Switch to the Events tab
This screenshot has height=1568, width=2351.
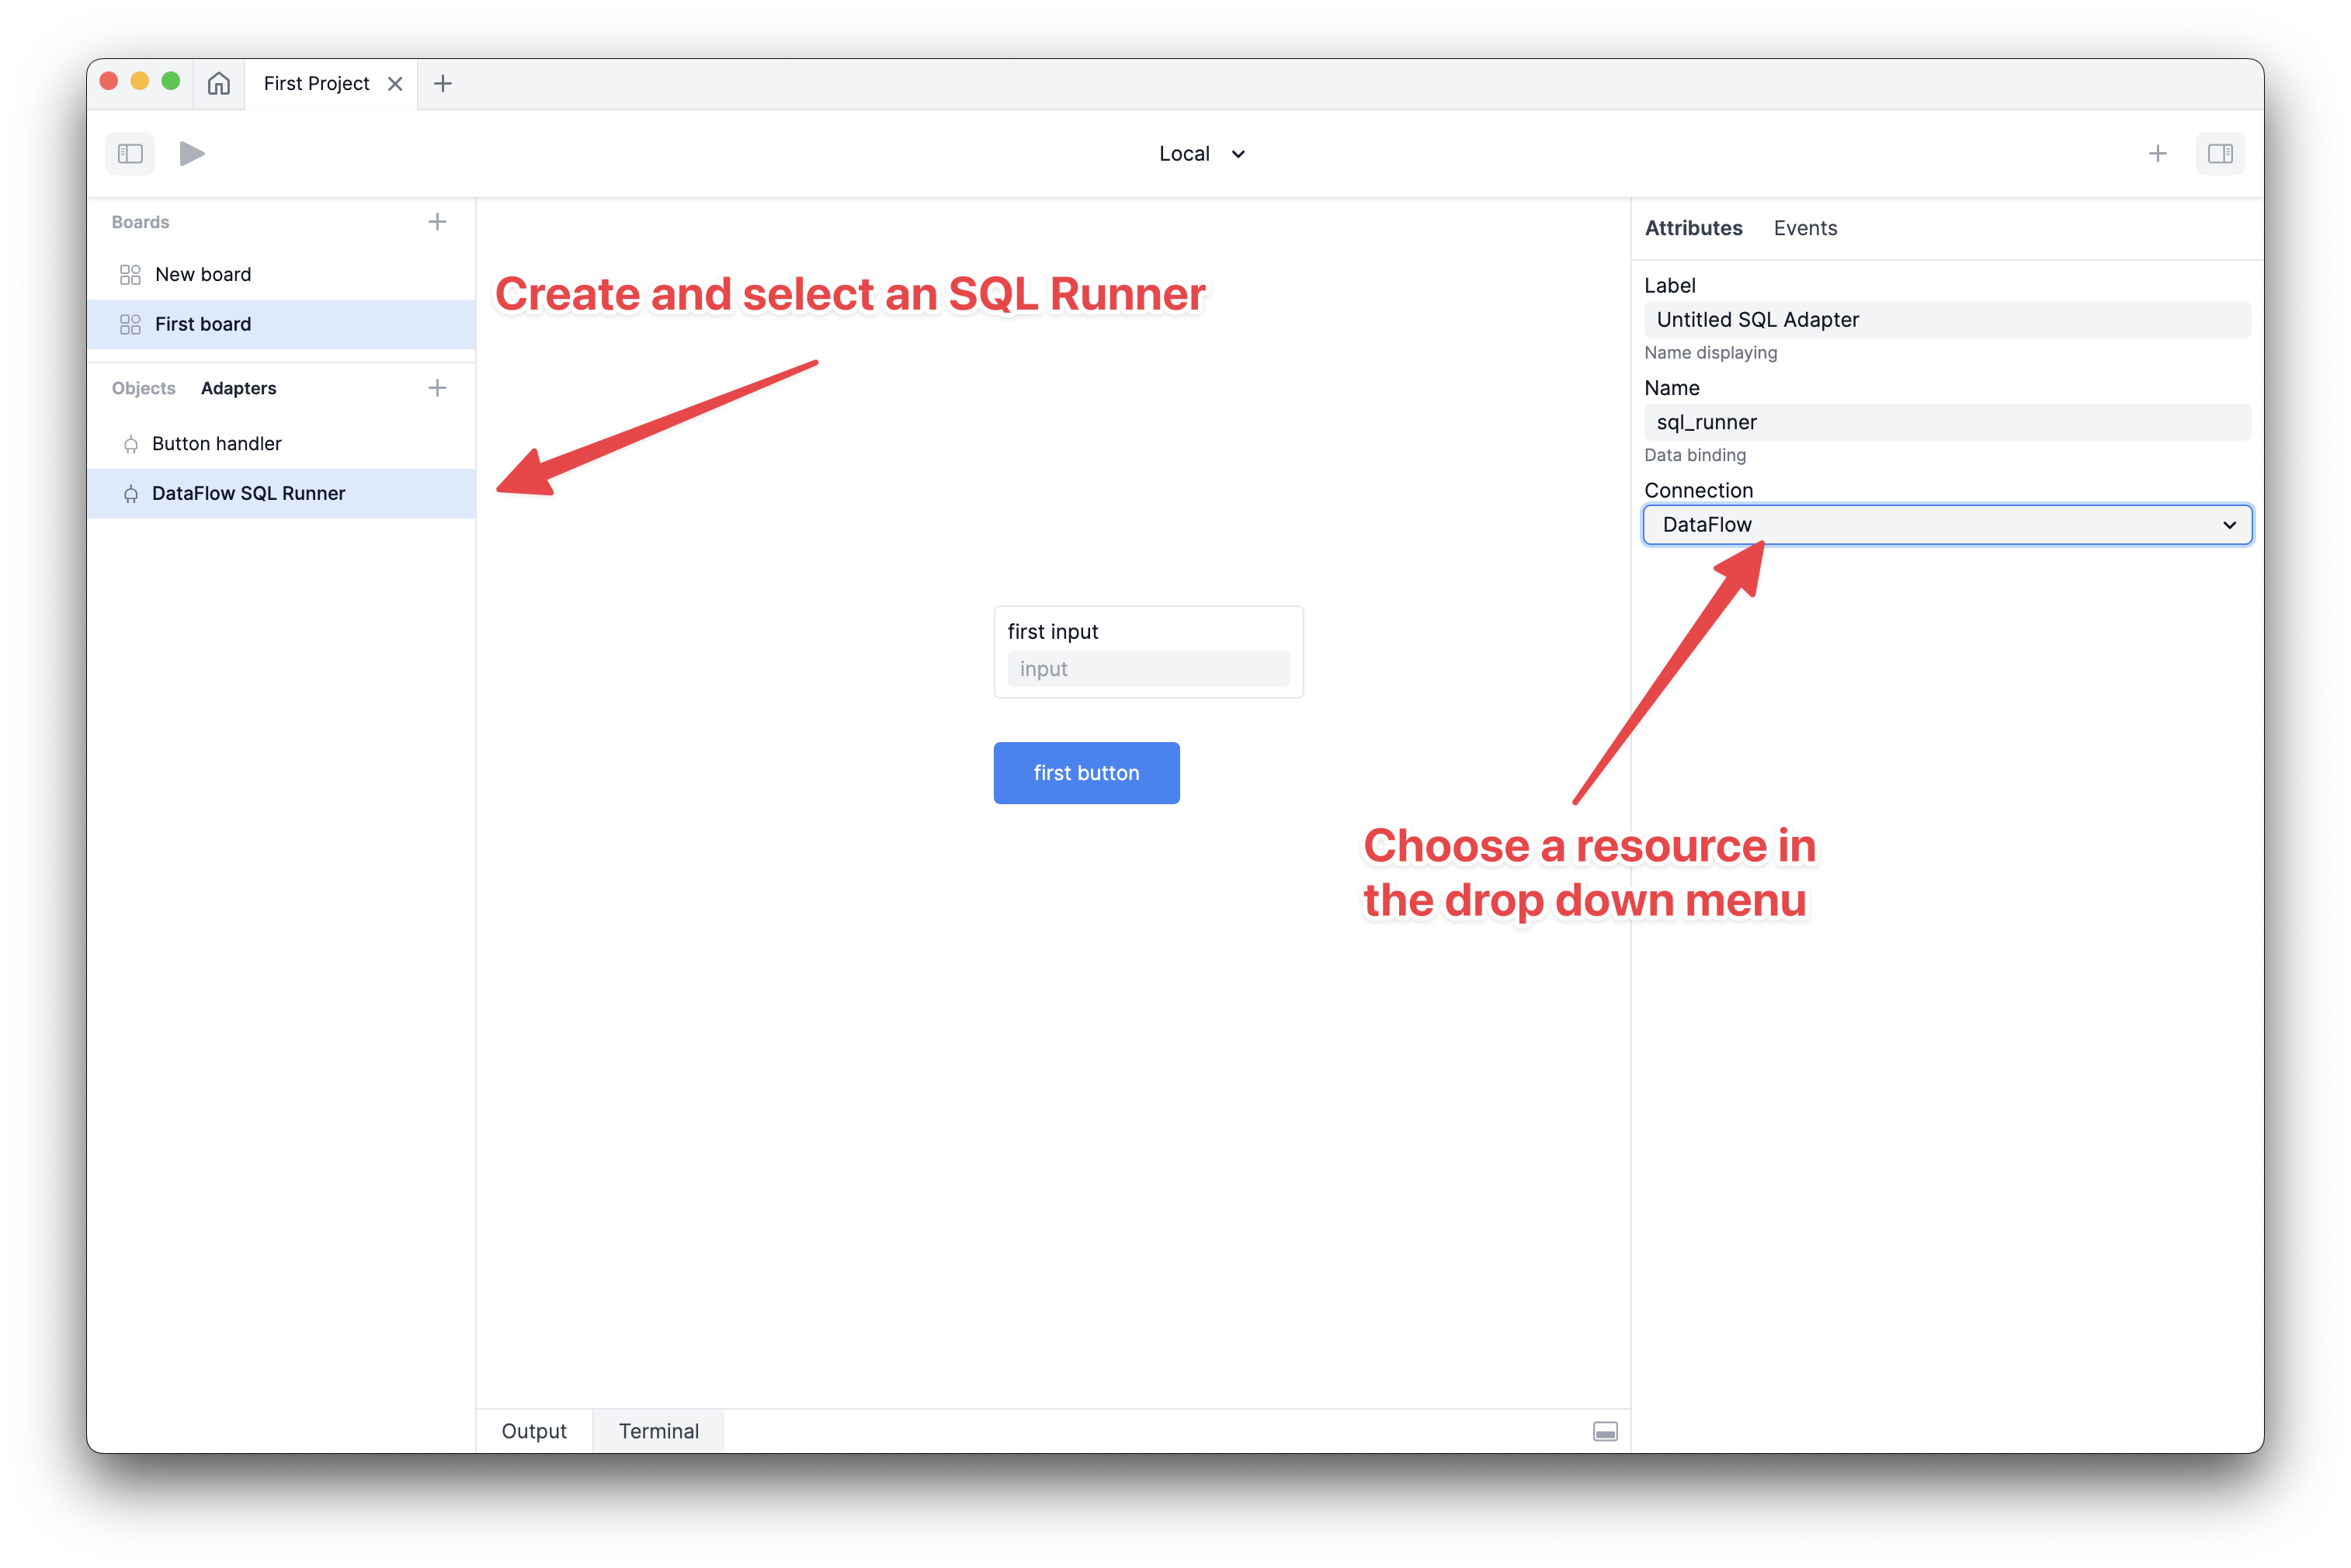1804,228
